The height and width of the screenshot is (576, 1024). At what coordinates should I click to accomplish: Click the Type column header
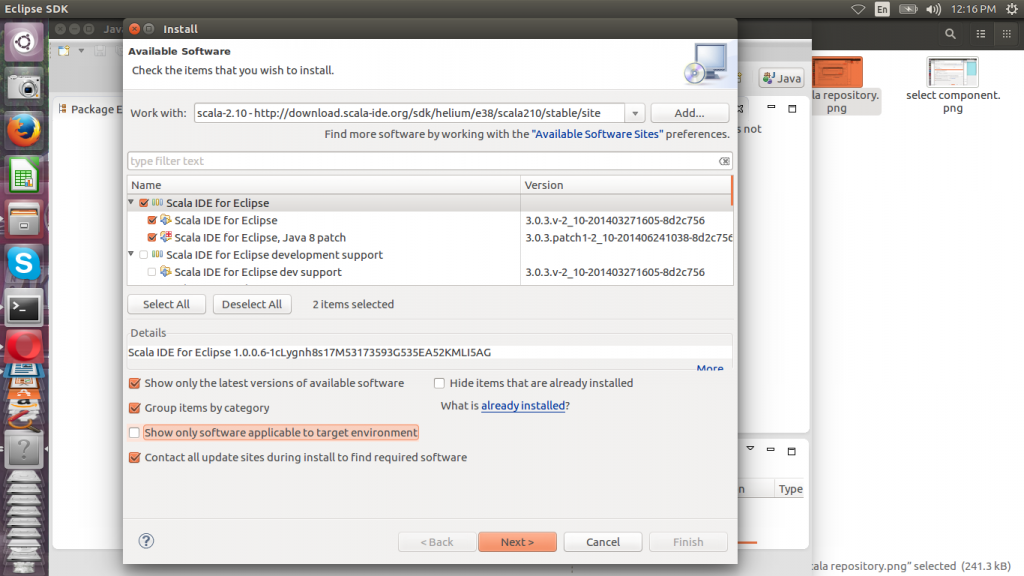tap(790, 488)
